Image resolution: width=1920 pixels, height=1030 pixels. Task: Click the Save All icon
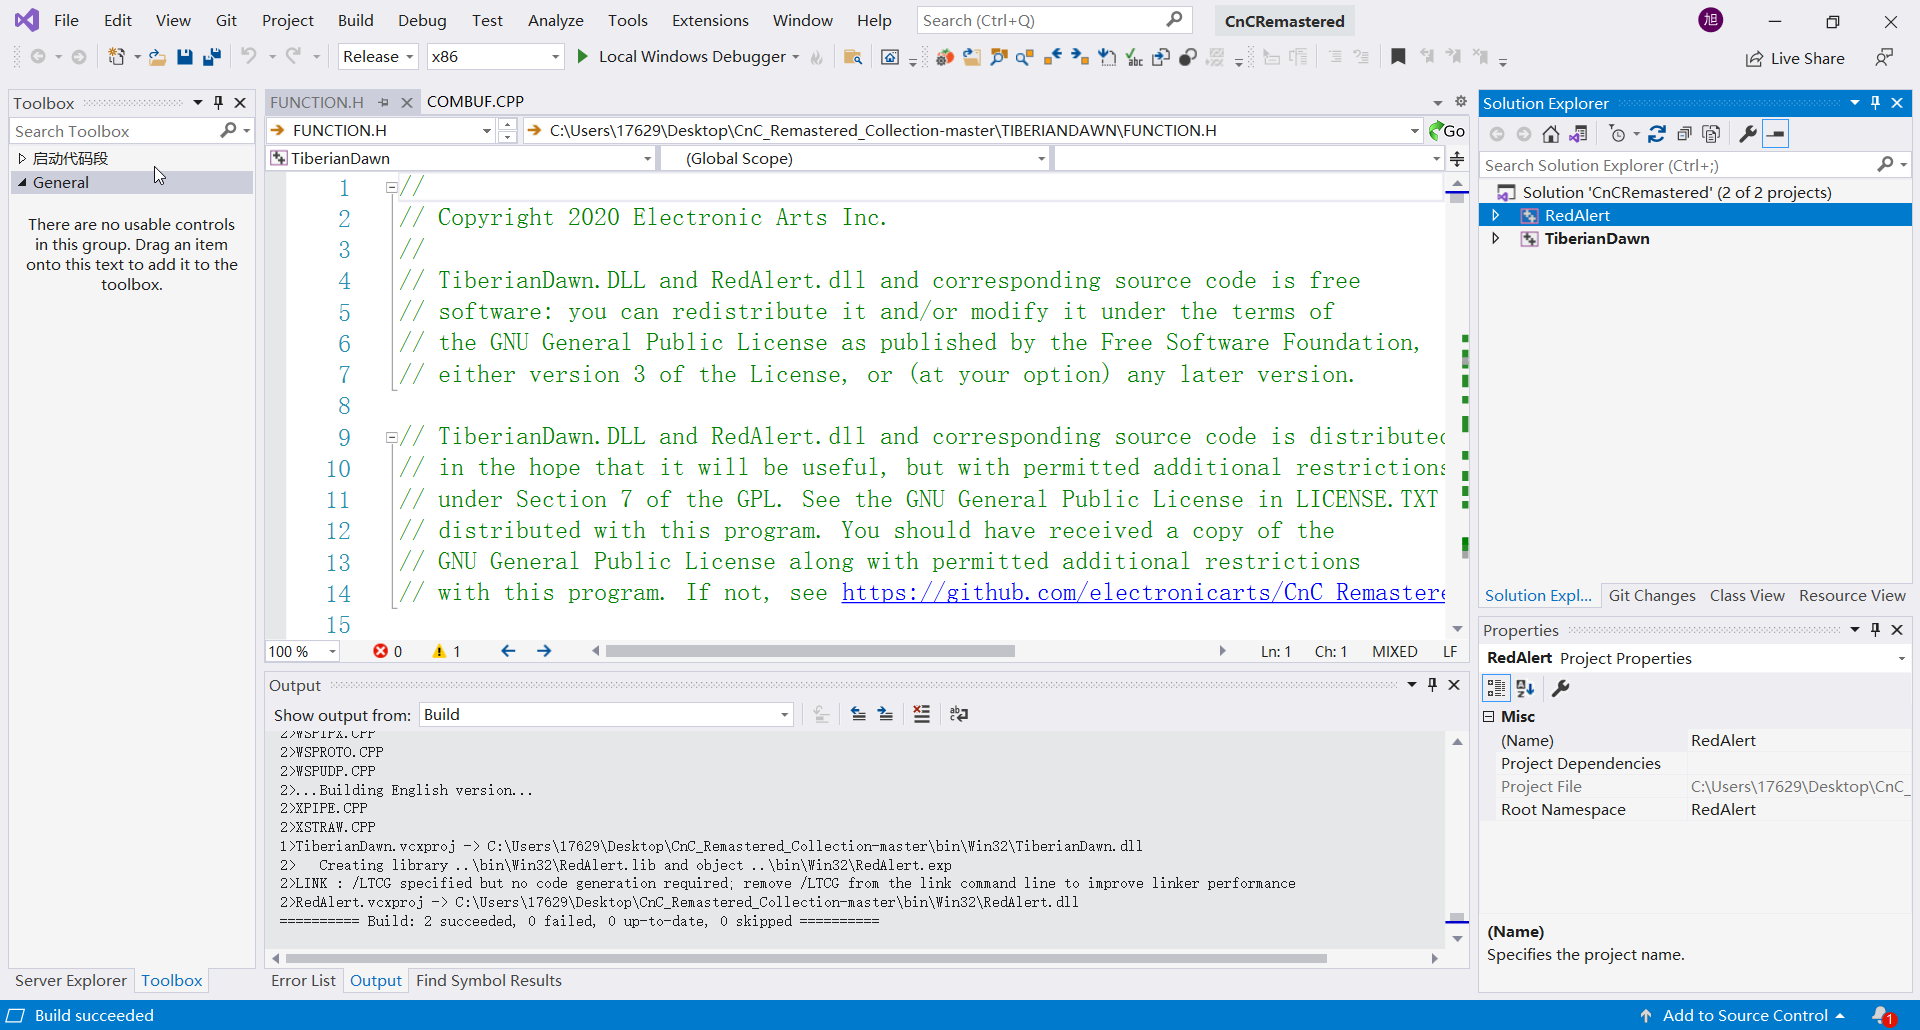pyautogui.click(x=212, y=57)
